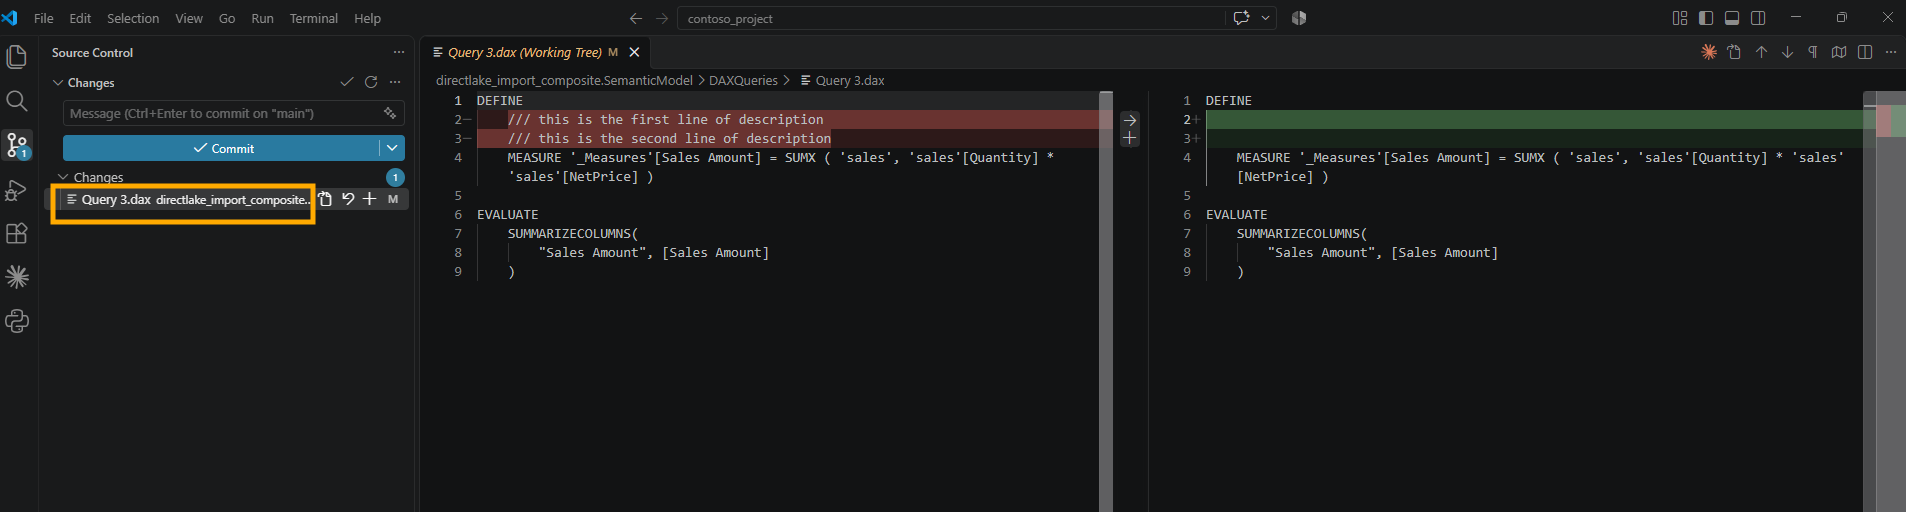Open file icon on Query 3.dax row
The image size is (1906, 512).
point(325,199)
